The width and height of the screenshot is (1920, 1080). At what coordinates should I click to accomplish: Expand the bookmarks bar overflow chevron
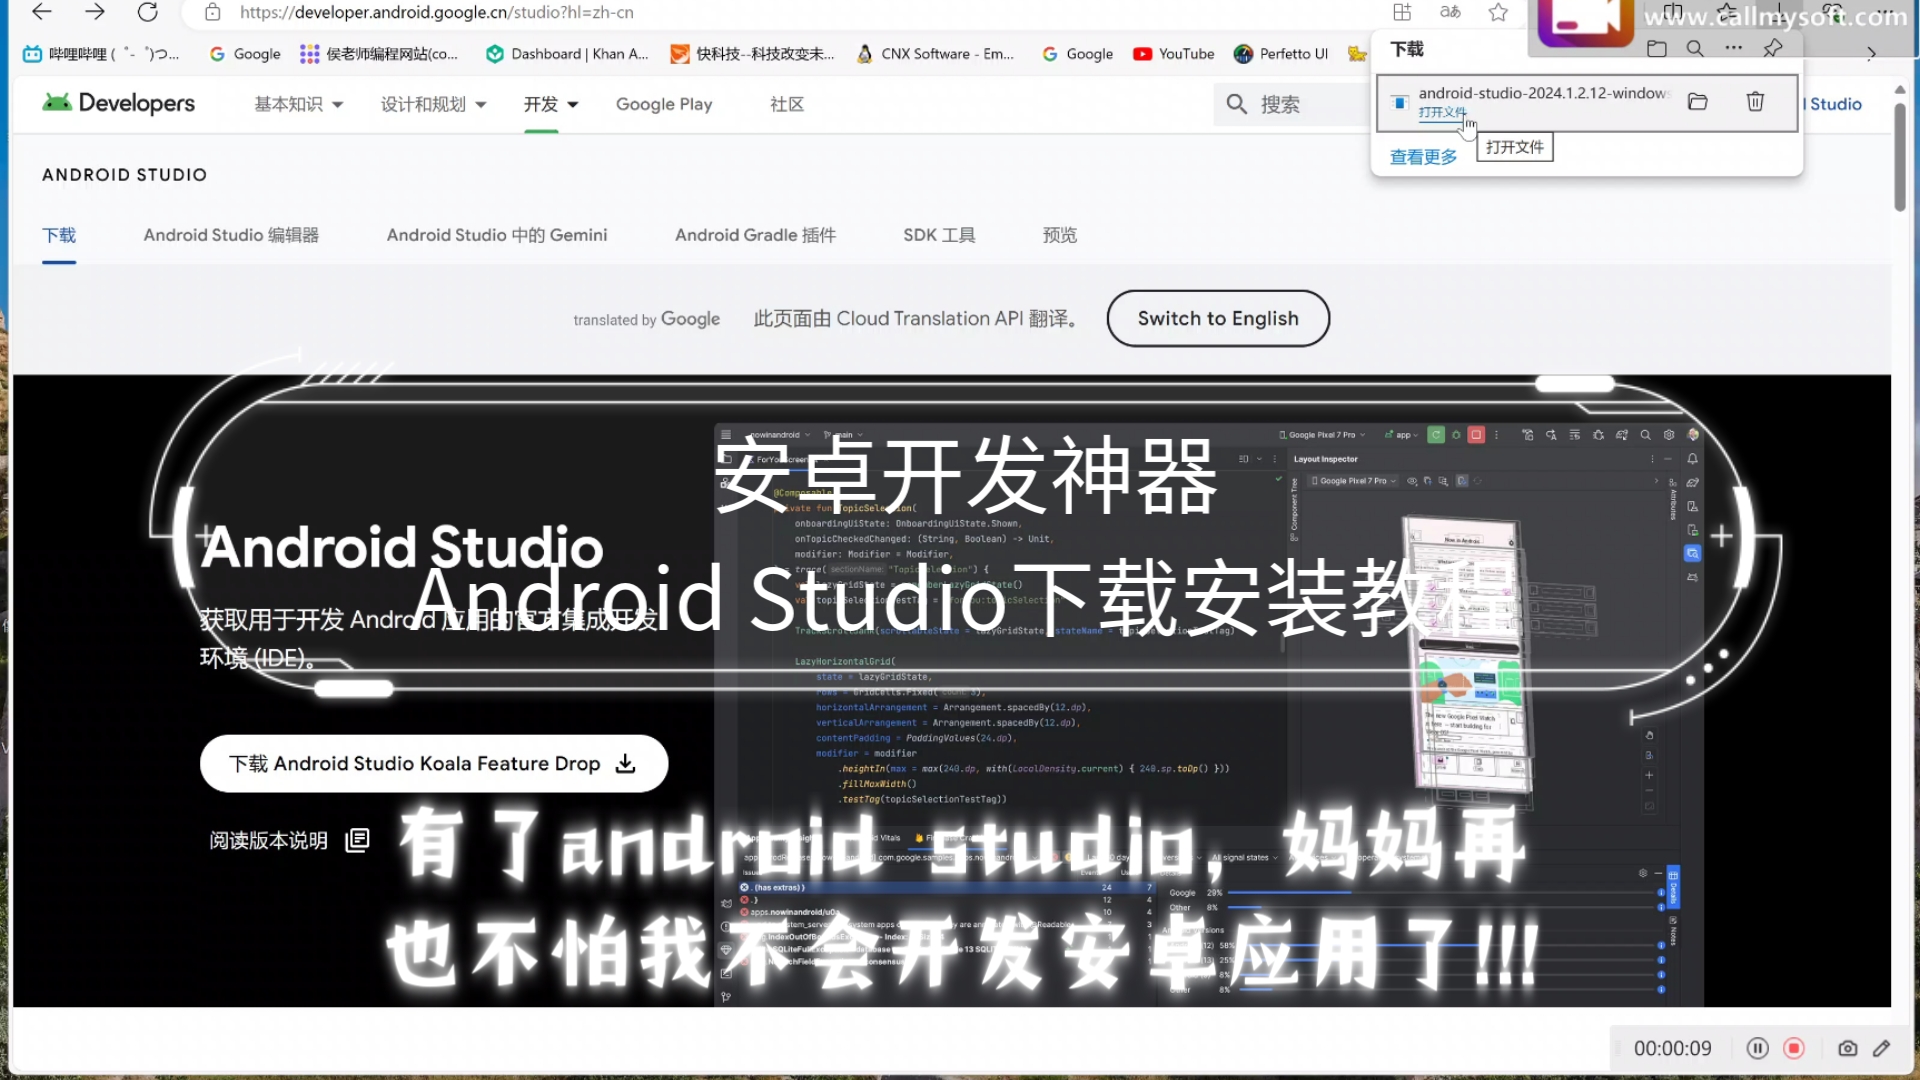click(x=1871, y=54)
